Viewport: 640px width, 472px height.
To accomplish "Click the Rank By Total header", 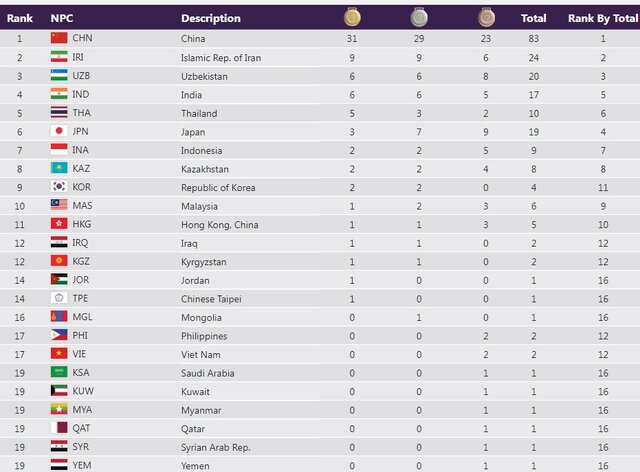I will point(602,18).
